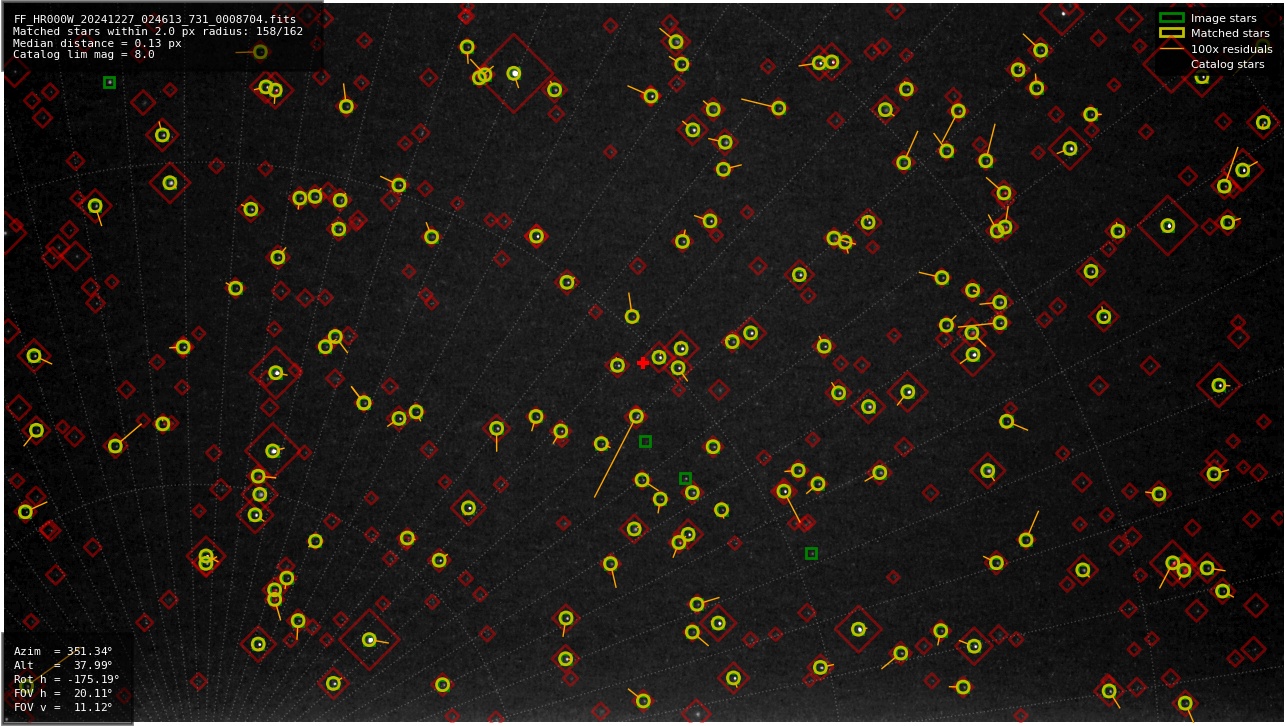Click the 'FOV h = 20.11°' readout
The image size is (1286, 726).
pyautogui.click(x=63, y=694)
